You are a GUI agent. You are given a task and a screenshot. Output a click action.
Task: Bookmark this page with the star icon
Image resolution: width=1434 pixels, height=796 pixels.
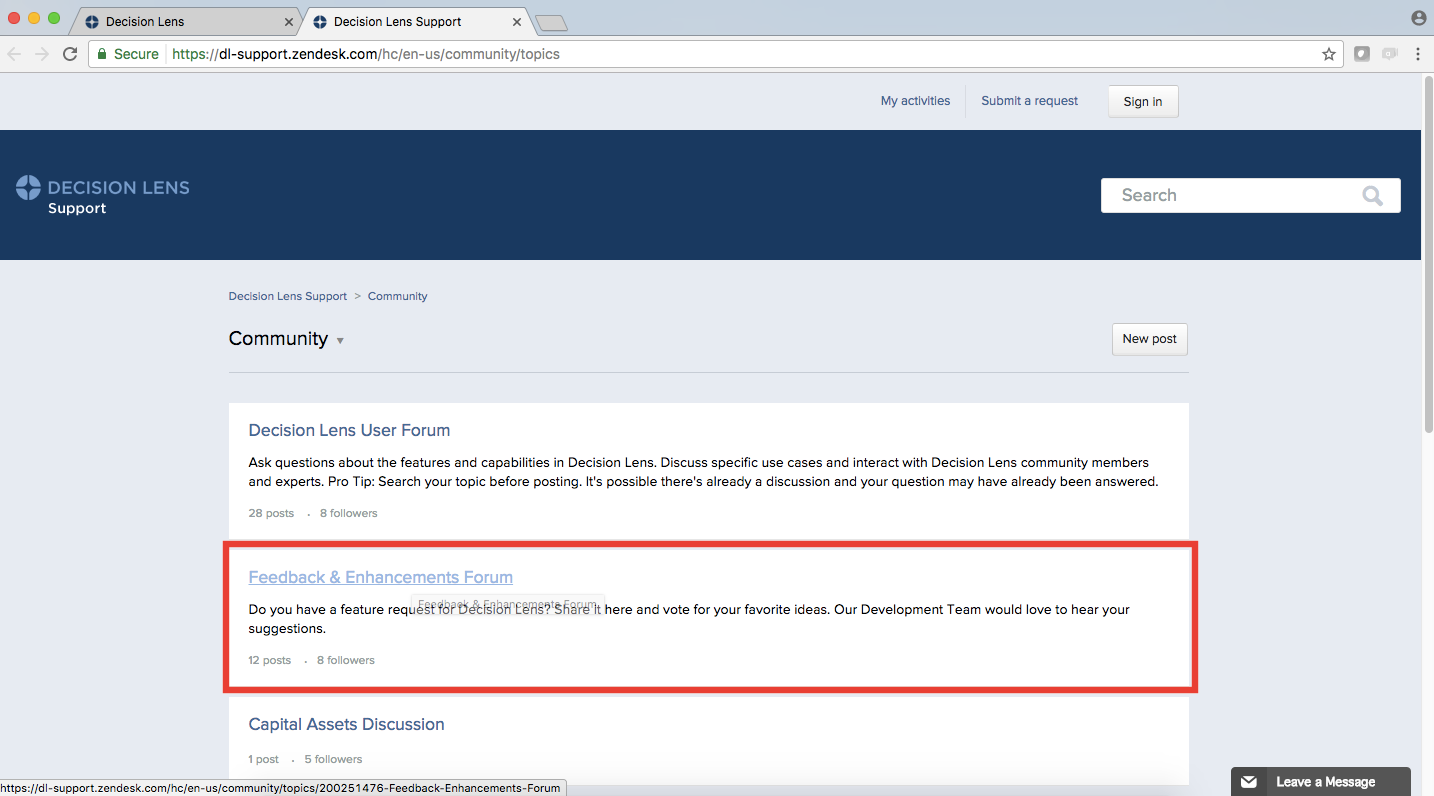click(1329, 54)
